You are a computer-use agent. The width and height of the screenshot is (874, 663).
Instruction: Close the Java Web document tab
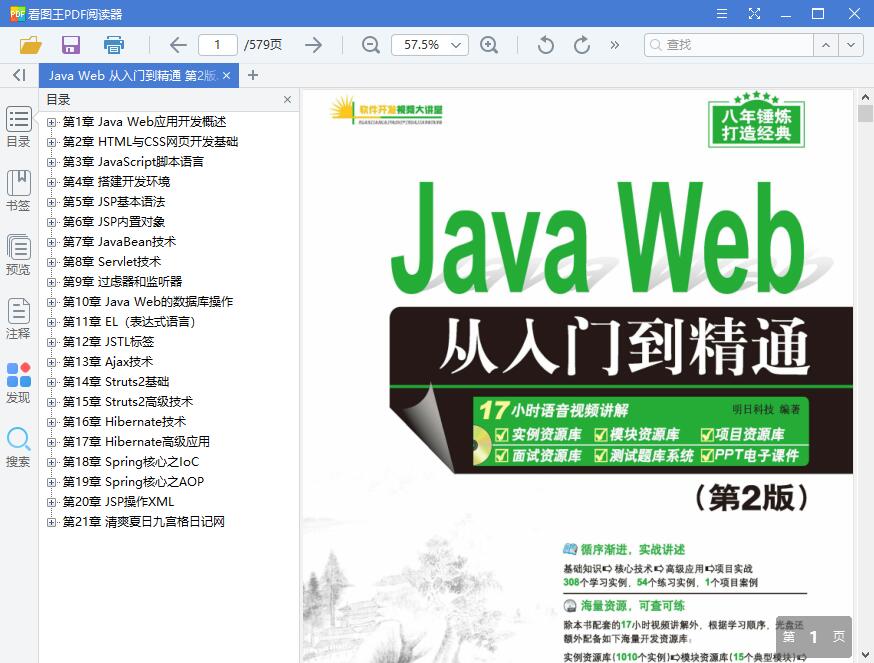tap(226, 75)
